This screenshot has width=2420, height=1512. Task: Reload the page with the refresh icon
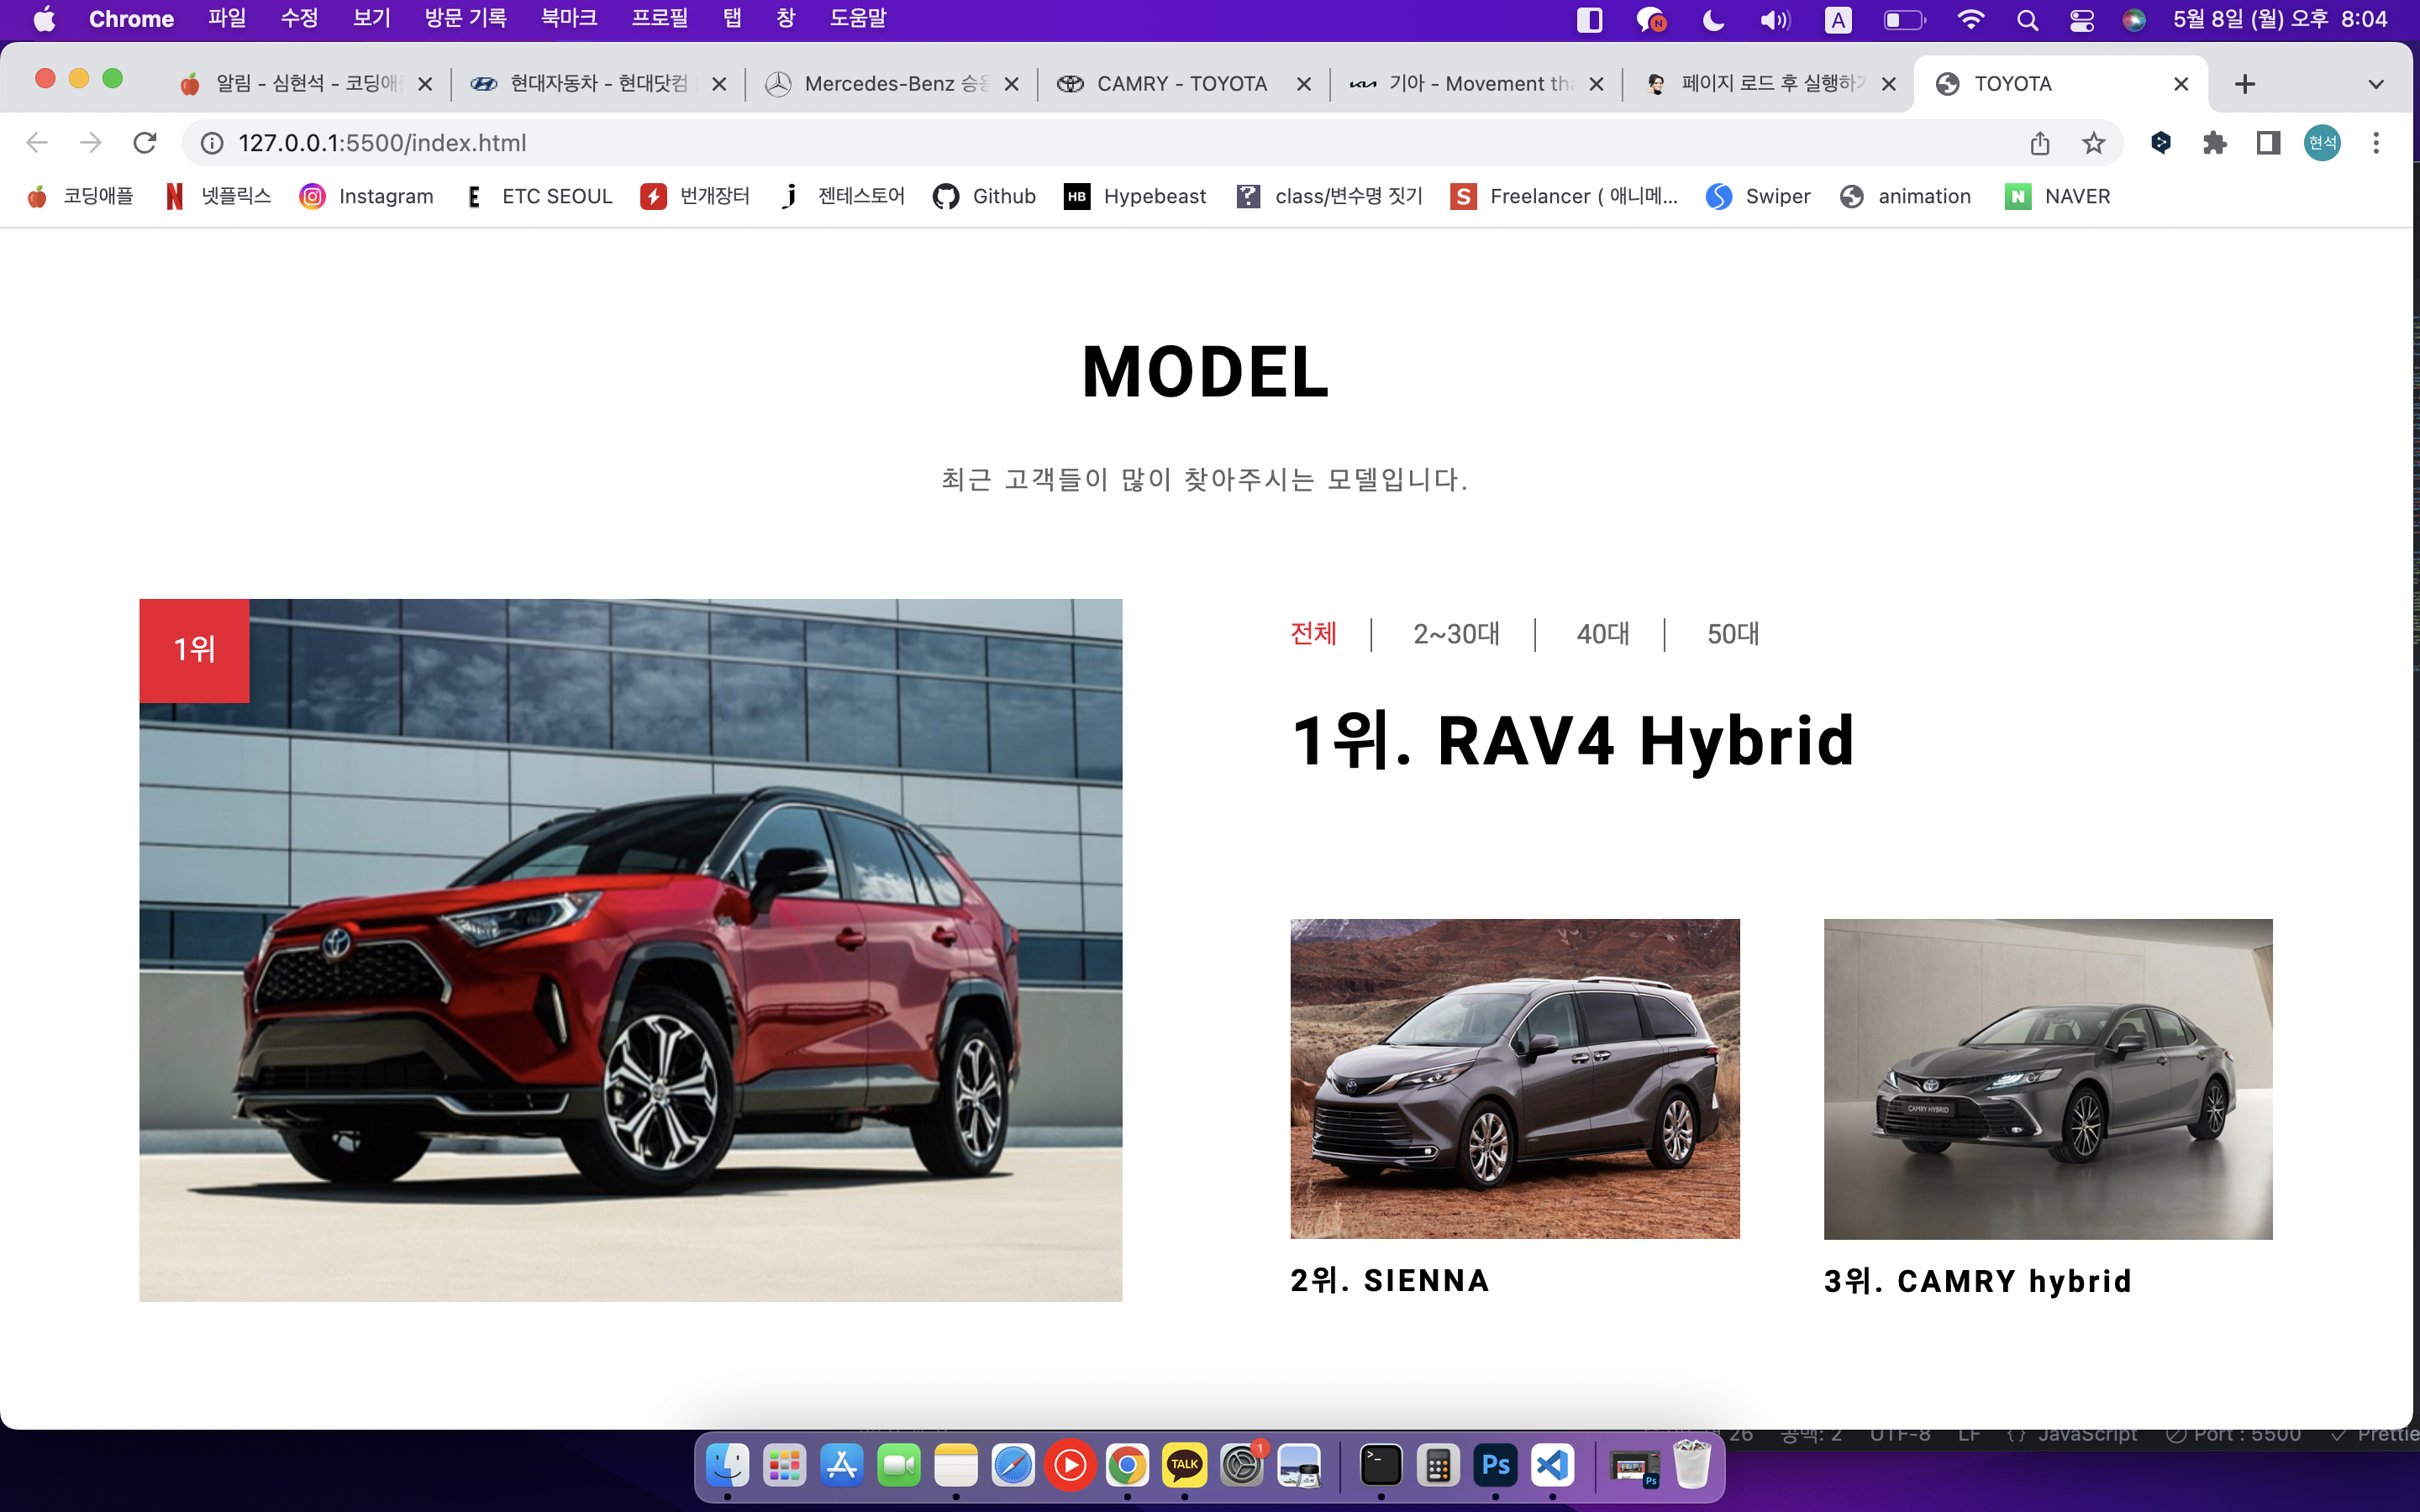pos(145,143)
